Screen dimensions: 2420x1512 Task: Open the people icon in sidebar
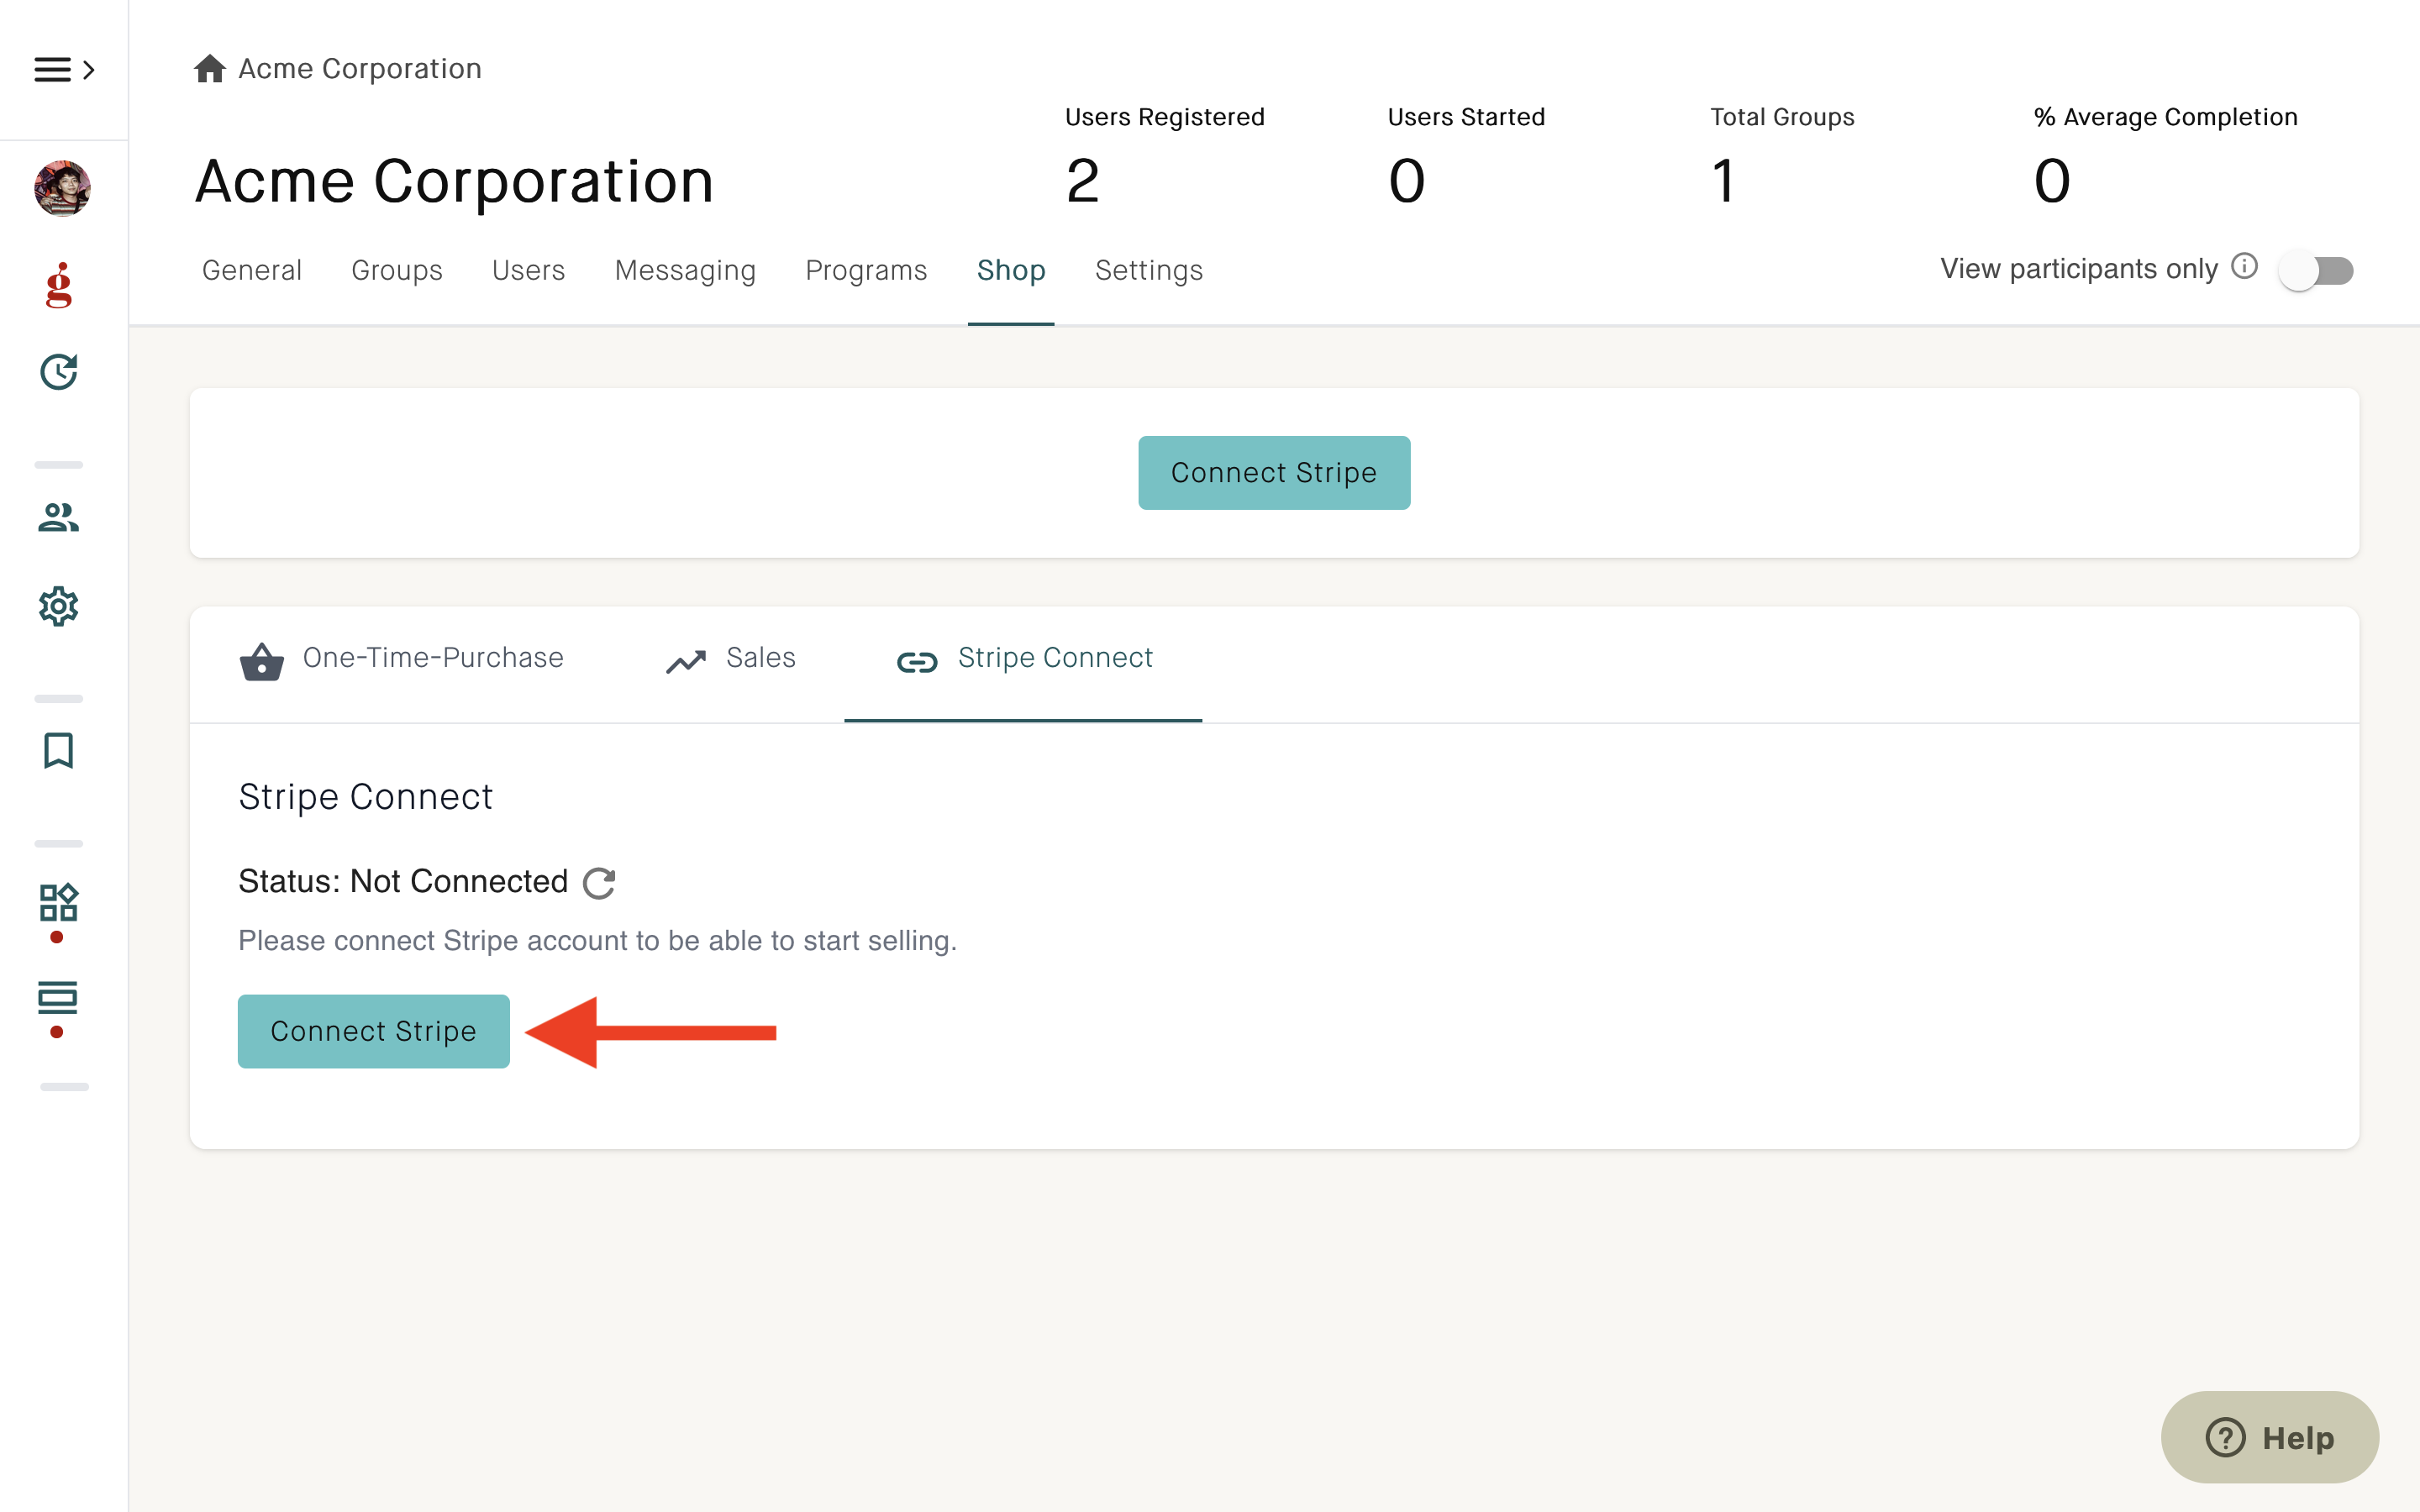pos(59,517)
